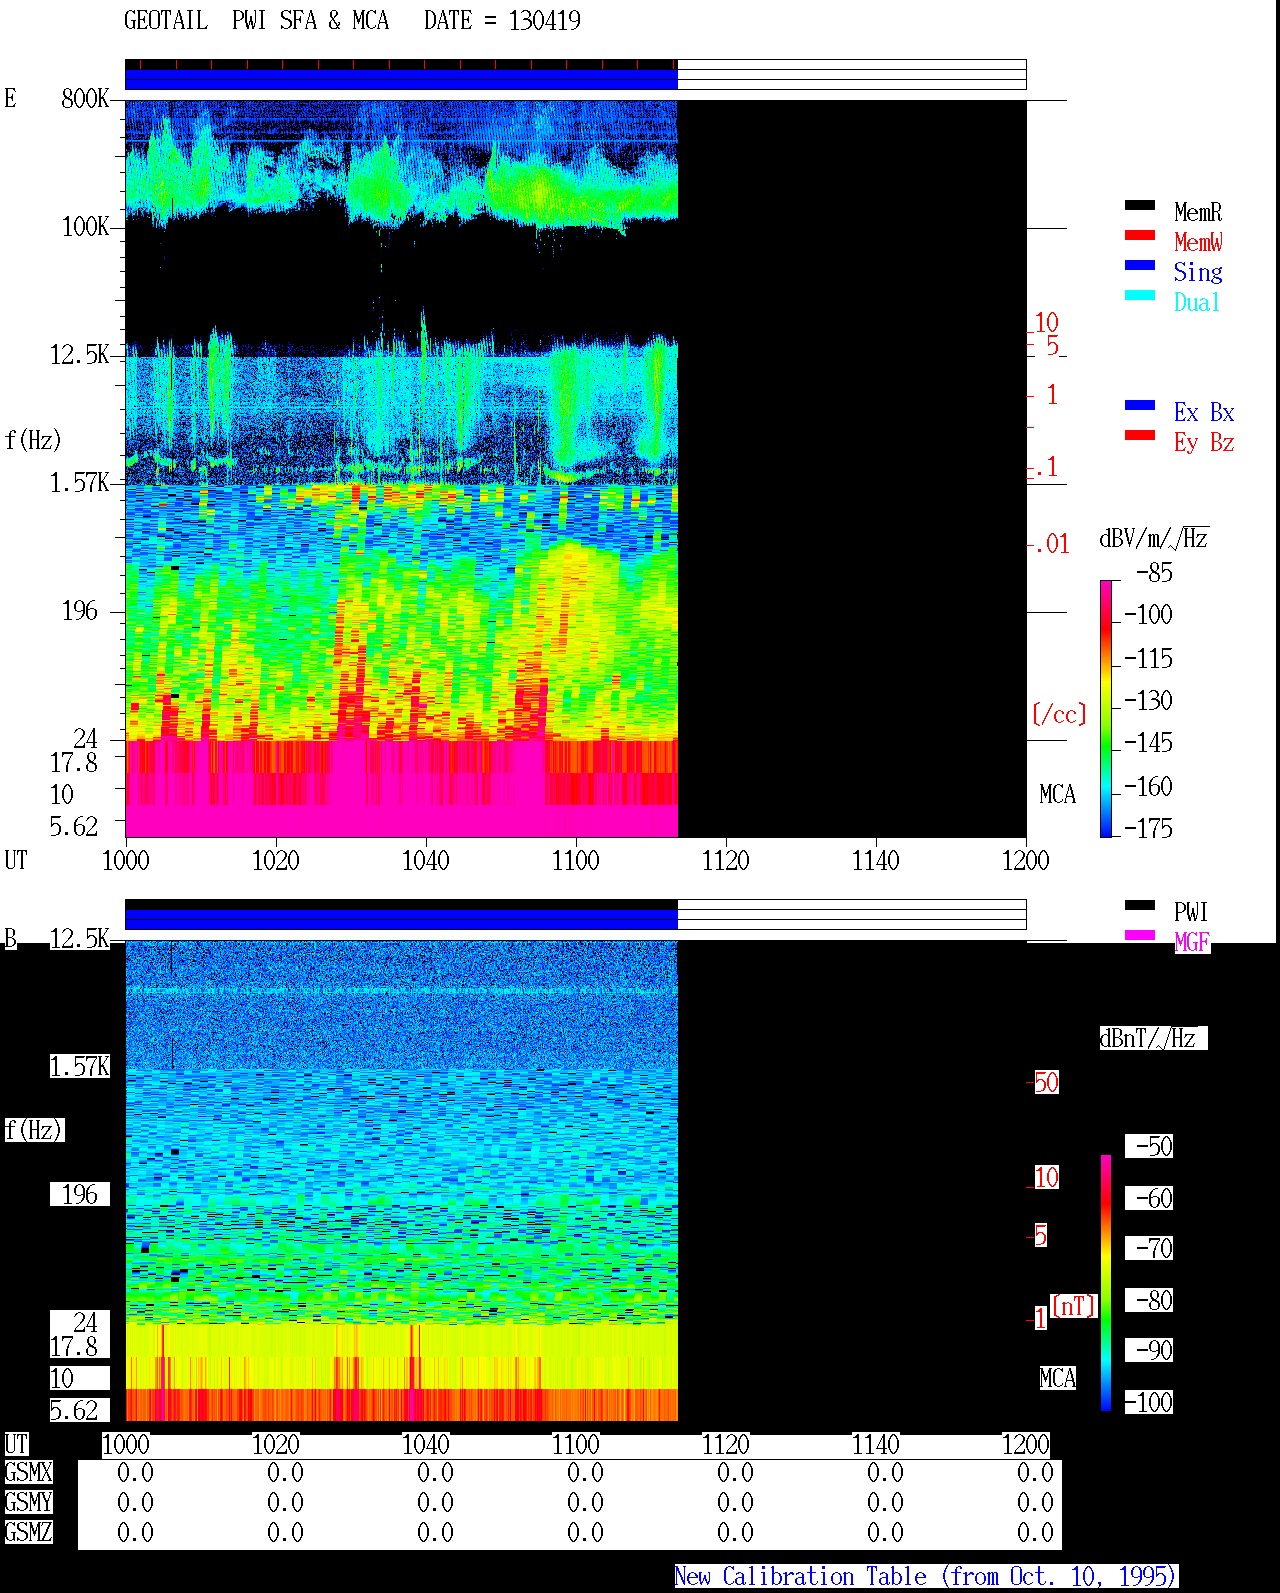The height and width of the screenshot is (1593, 1280).
Task: Click the blue mode bar above the E spectrogram
Action: tap(401, 79)
